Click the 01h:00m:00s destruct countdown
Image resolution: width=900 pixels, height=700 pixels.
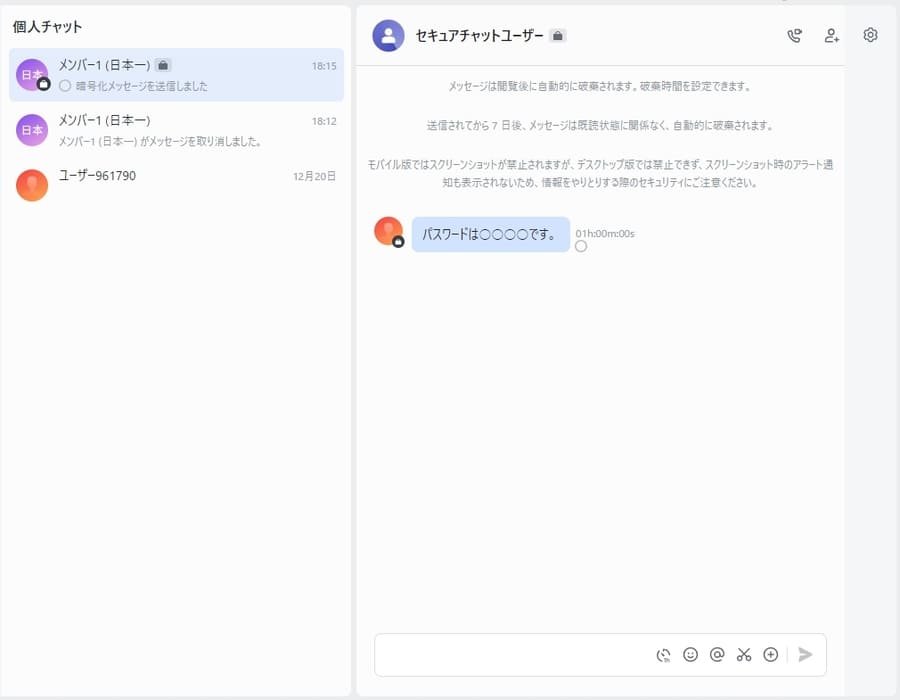coord(605,234)
